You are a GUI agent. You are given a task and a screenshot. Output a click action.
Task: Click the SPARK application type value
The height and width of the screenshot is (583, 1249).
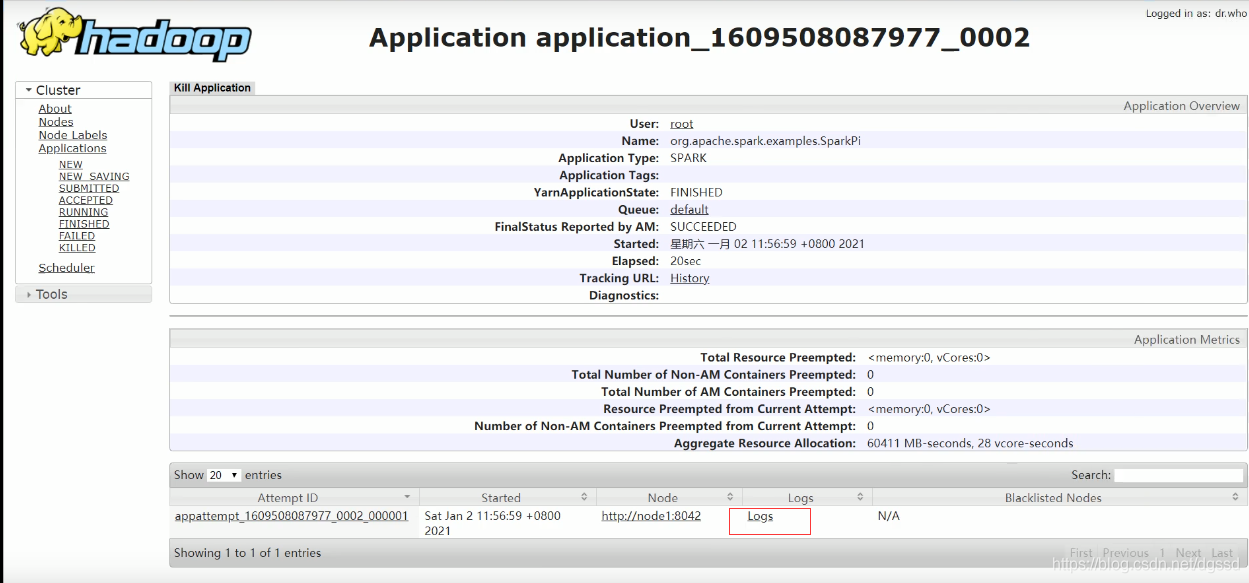point(688,158)
